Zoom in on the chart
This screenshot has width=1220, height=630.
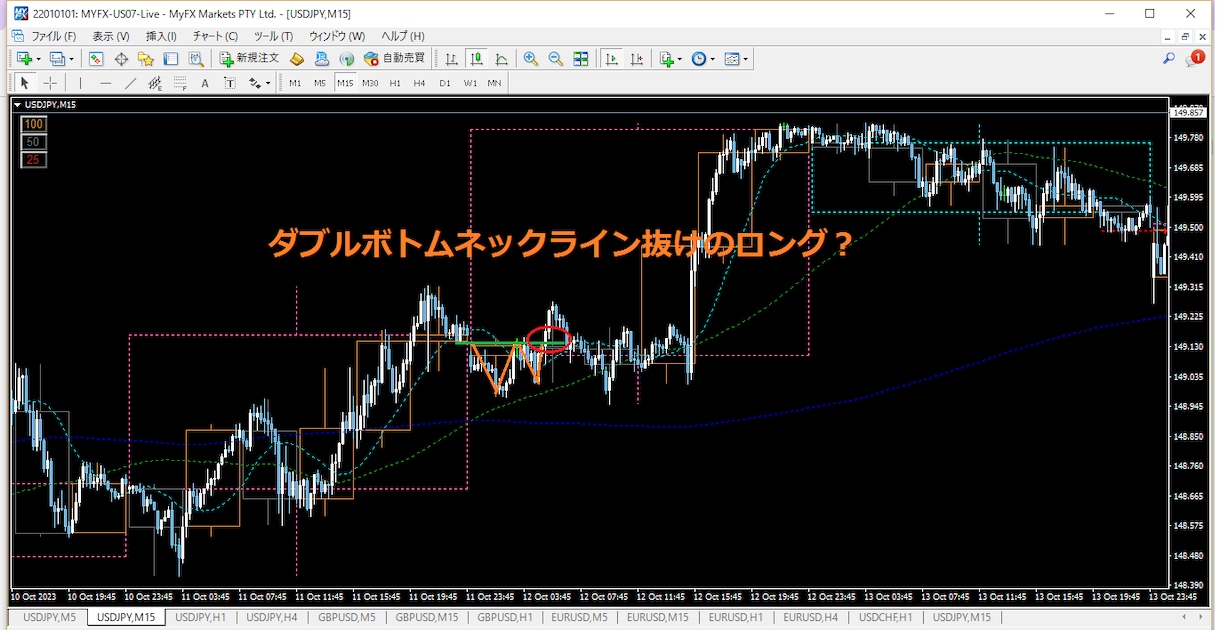(x=531, y=59)
